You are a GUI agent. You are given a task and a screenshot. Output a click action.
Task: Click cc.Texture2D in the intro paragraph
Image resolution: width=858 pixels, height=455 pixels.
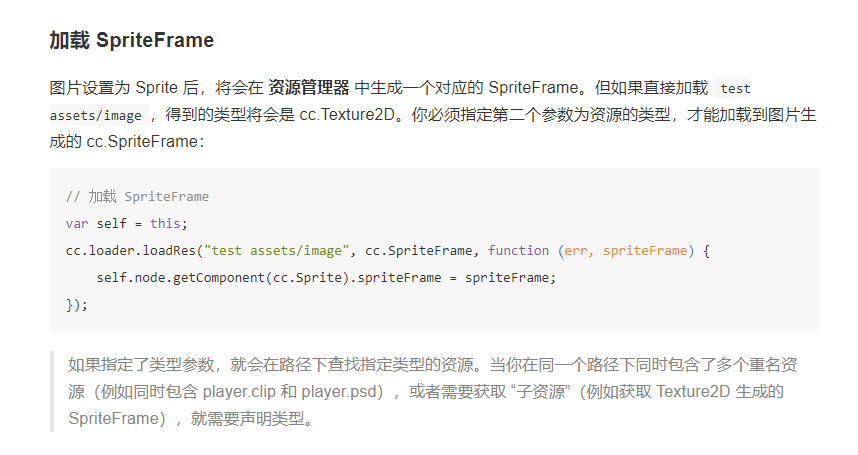349,115
